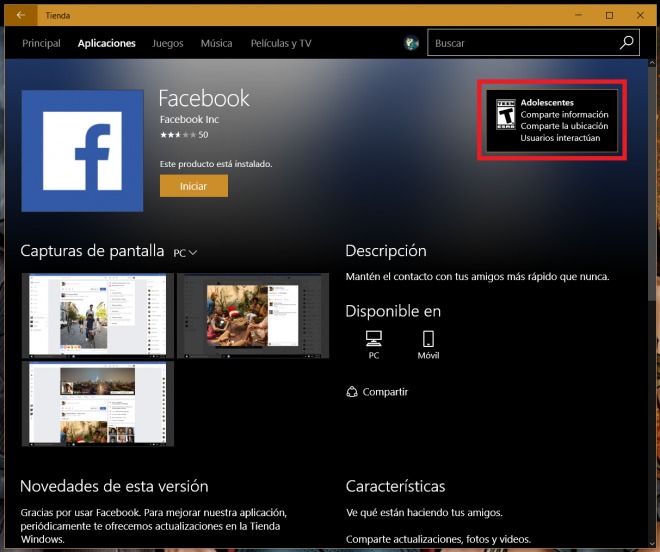Expand the PC screenshots dropdown

[x=185, y=253]
